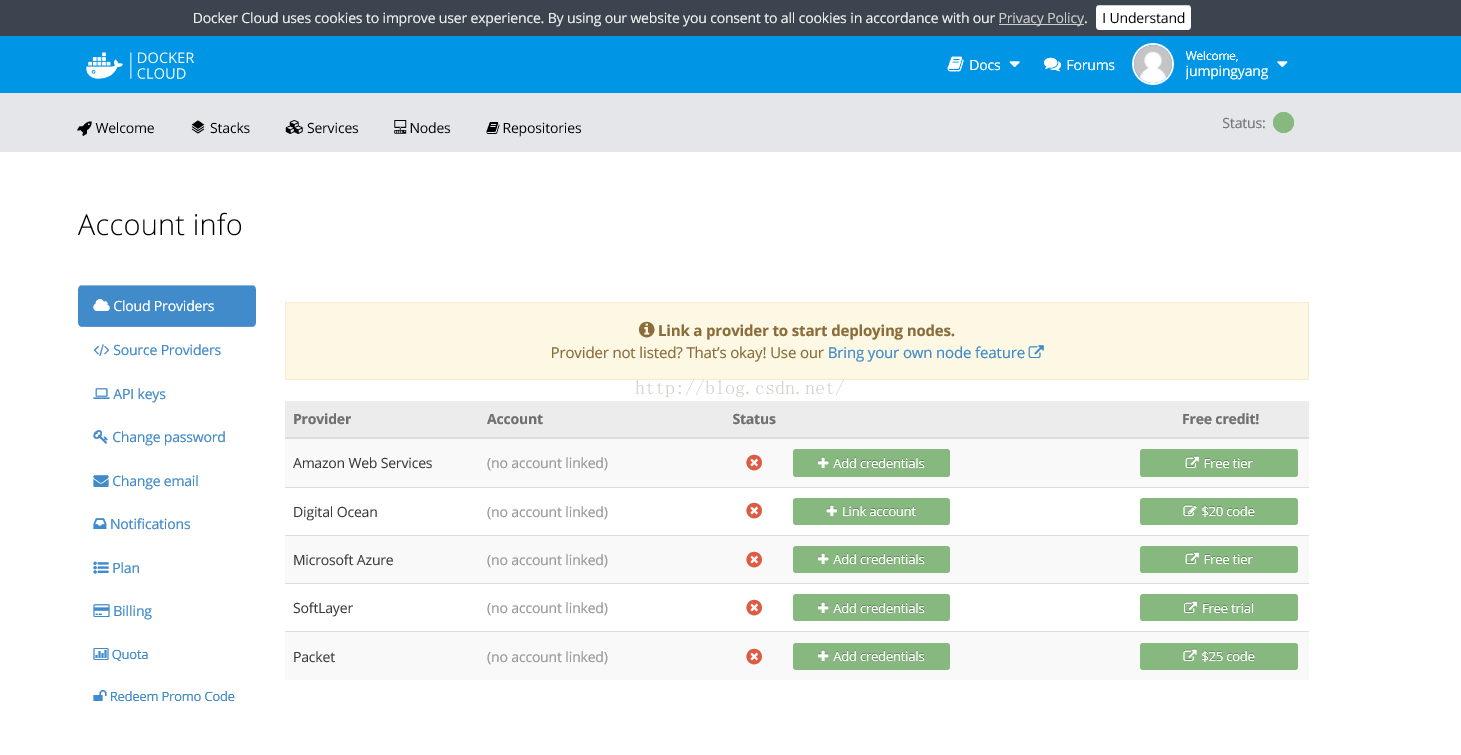Click the red status icon for Amazon Web Services
Screen dimensions: 1461x755
point(754,463)
